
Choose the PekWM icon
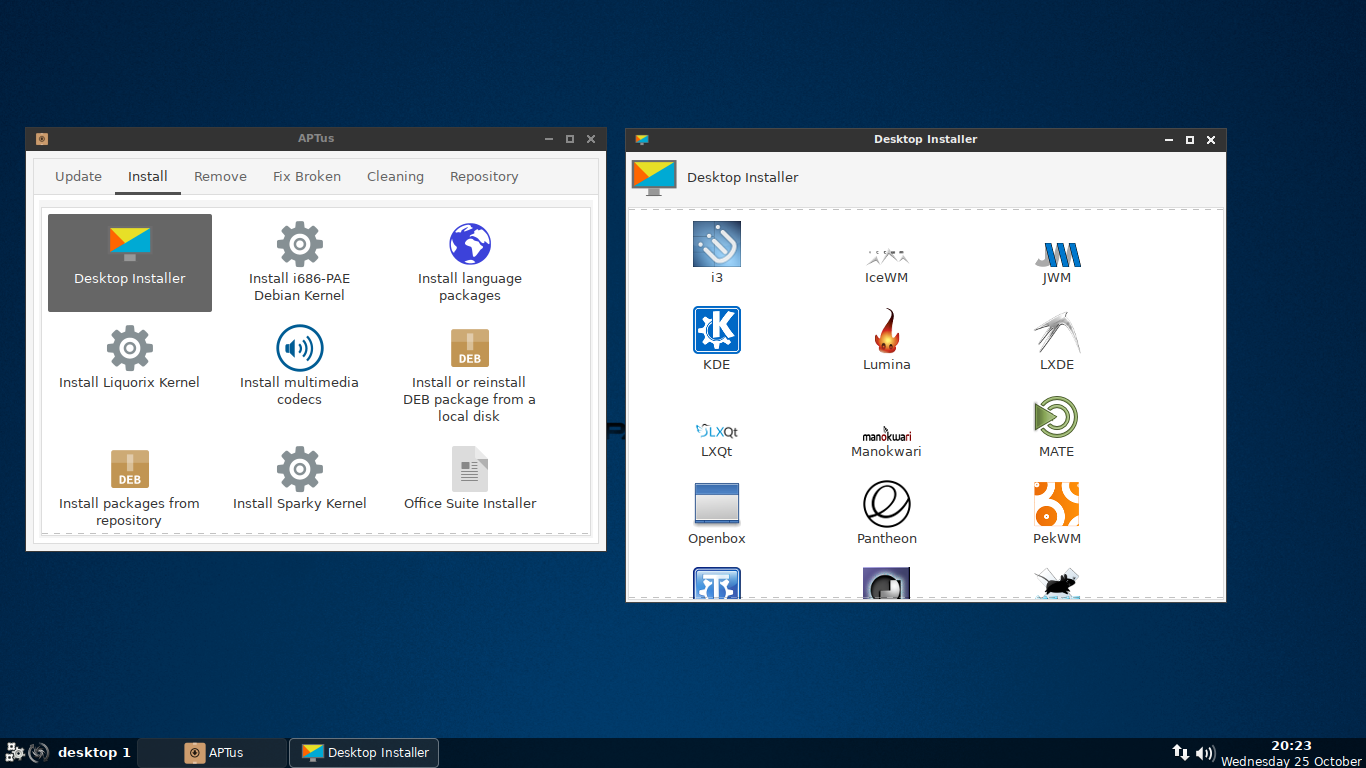[x=1057, y=504]
